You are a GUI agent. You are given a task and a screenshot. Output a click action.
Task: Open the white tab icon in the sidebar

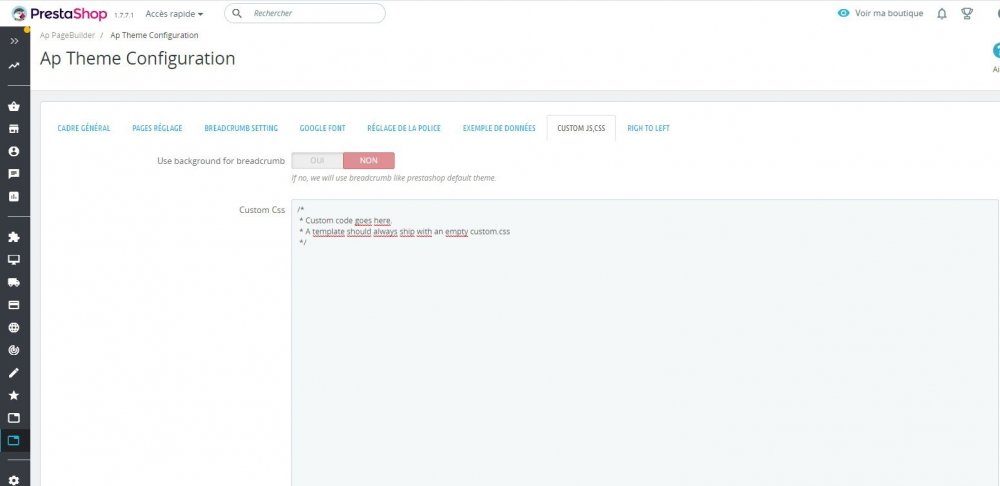pyautogui.click(x=14, y=418)
